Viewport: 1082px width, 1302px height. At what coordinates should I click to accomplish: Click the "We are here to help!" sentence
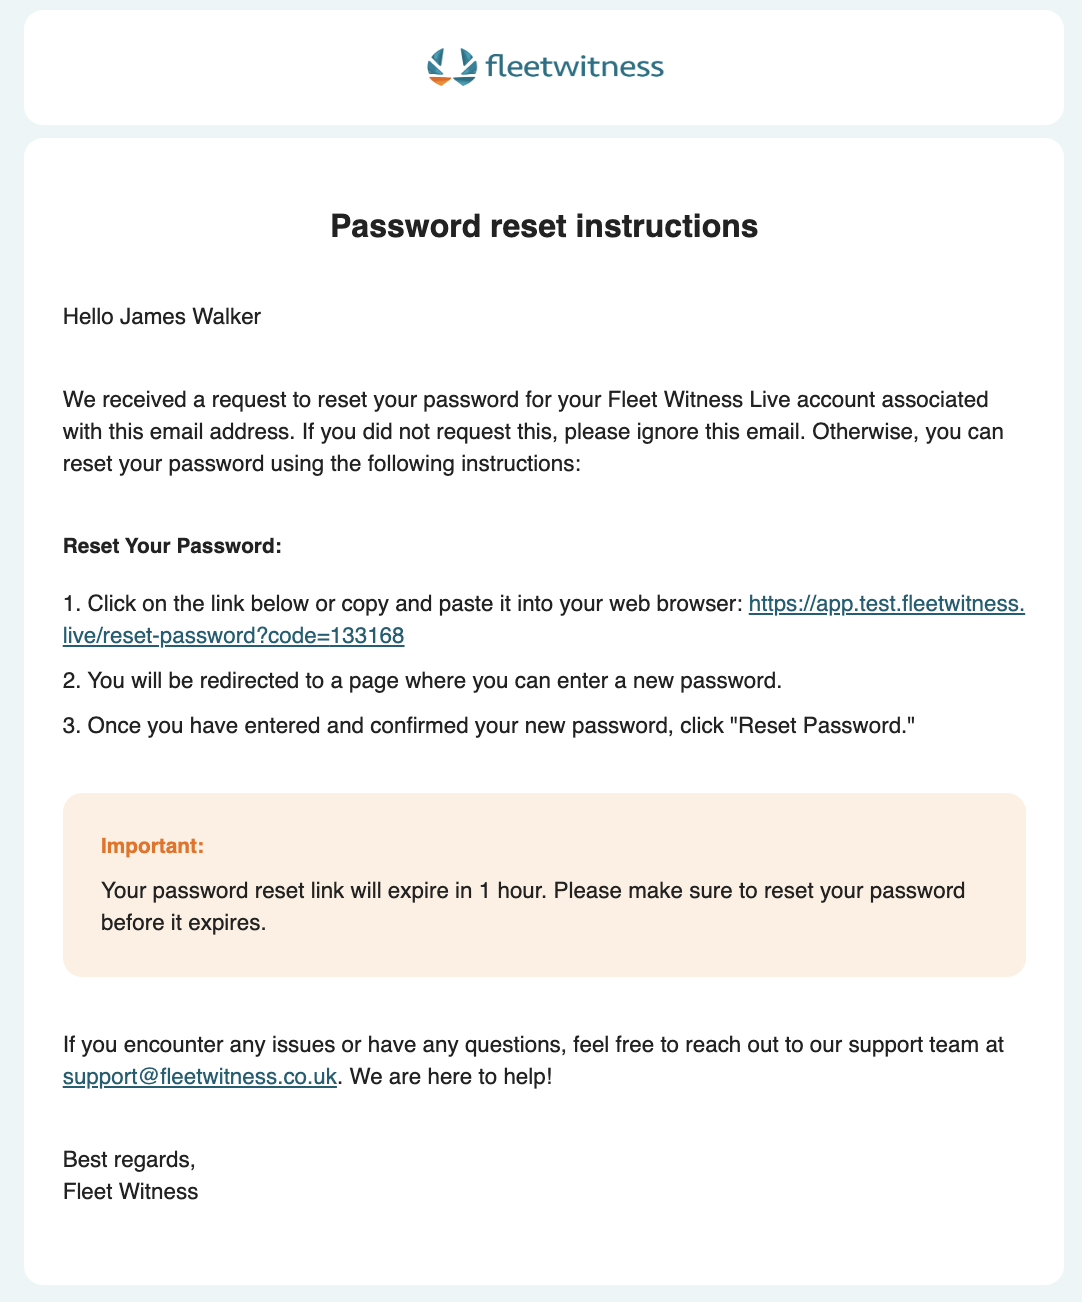451,1077
